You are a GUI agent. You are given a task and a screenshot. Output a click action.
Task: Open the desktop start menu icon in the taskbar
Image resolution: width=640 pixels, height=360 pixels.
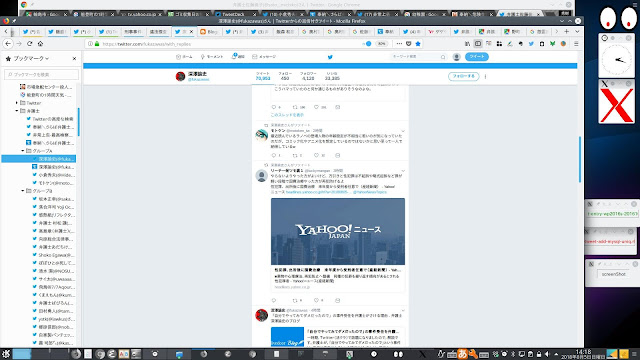click(6, 354)
